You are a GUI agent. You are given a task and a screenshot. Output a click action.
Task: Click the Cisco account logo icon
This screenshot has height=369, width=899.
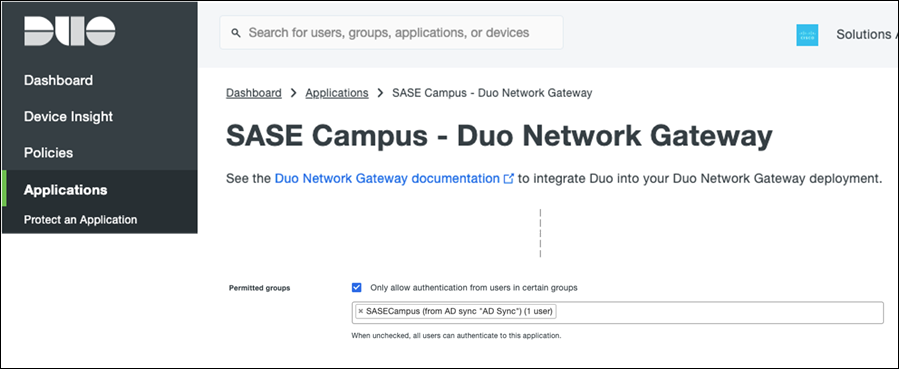click(x=807, y=35)
